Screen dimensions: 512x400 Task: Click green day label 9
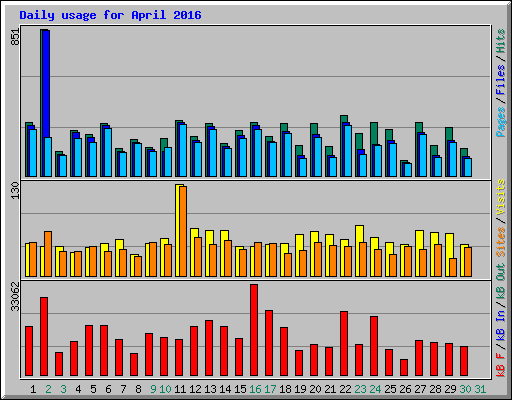(x=153, y=389)
